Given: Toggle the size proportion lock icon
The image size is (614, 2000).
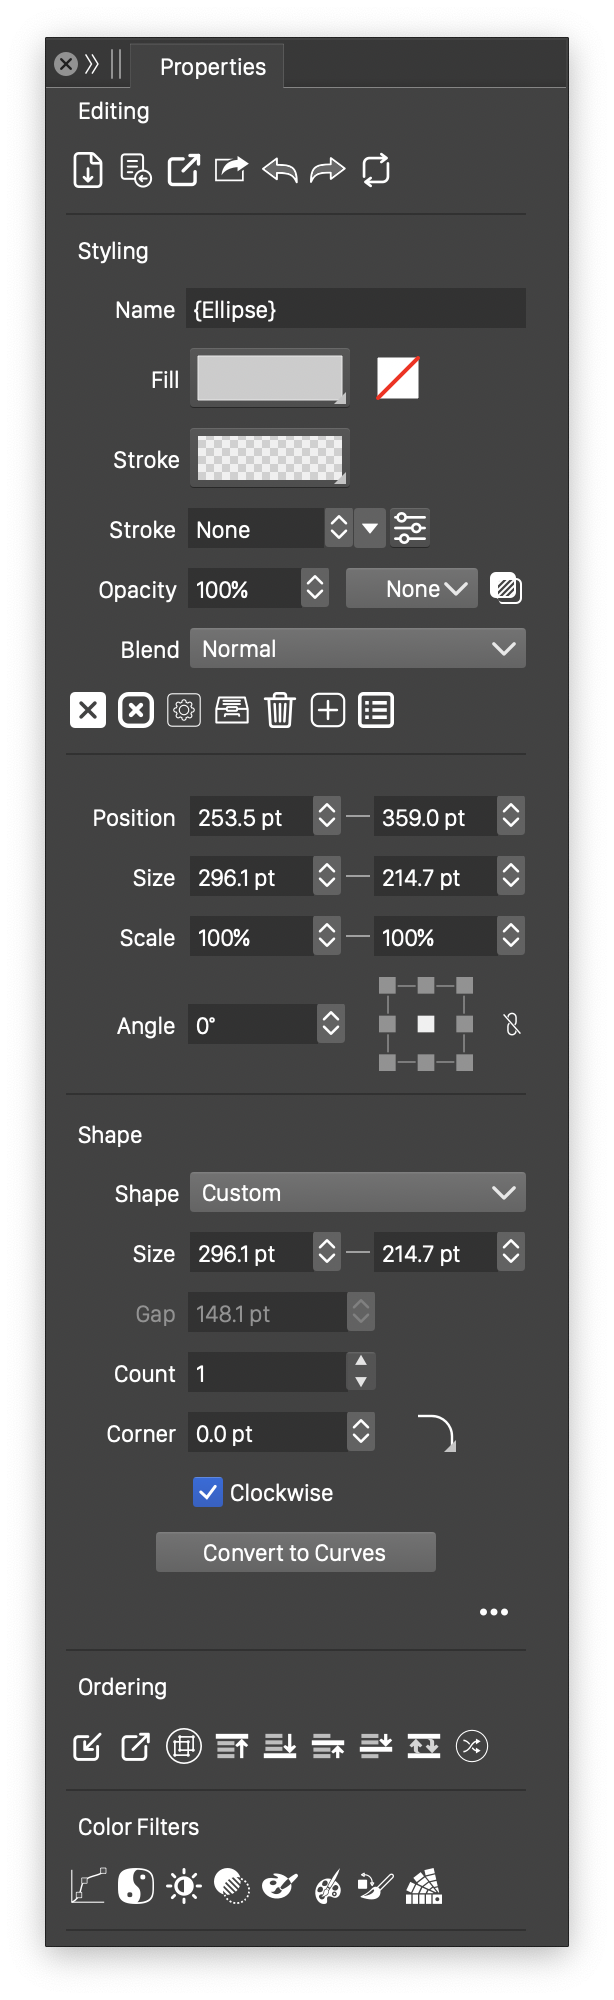Looking at the screenshot, I should [512, 1024].
